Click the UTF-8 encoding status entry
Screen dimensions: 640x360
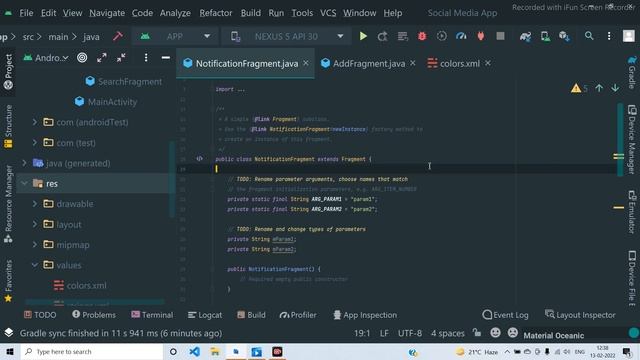410,333
